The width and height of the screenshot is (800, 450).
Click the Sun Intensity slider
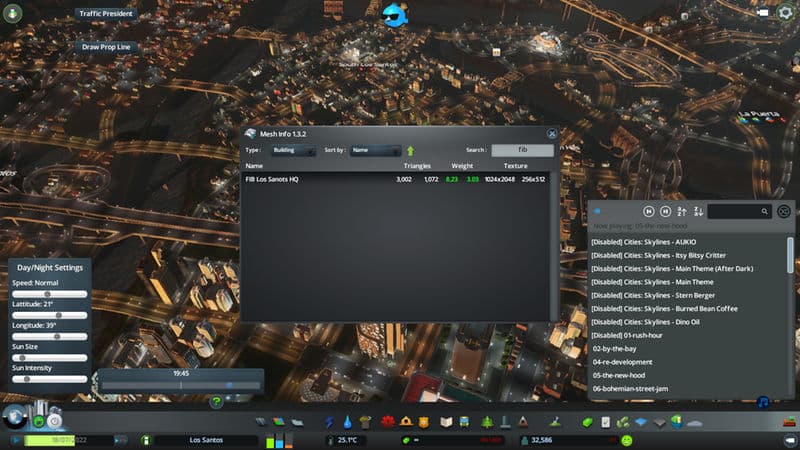point(49,379)
